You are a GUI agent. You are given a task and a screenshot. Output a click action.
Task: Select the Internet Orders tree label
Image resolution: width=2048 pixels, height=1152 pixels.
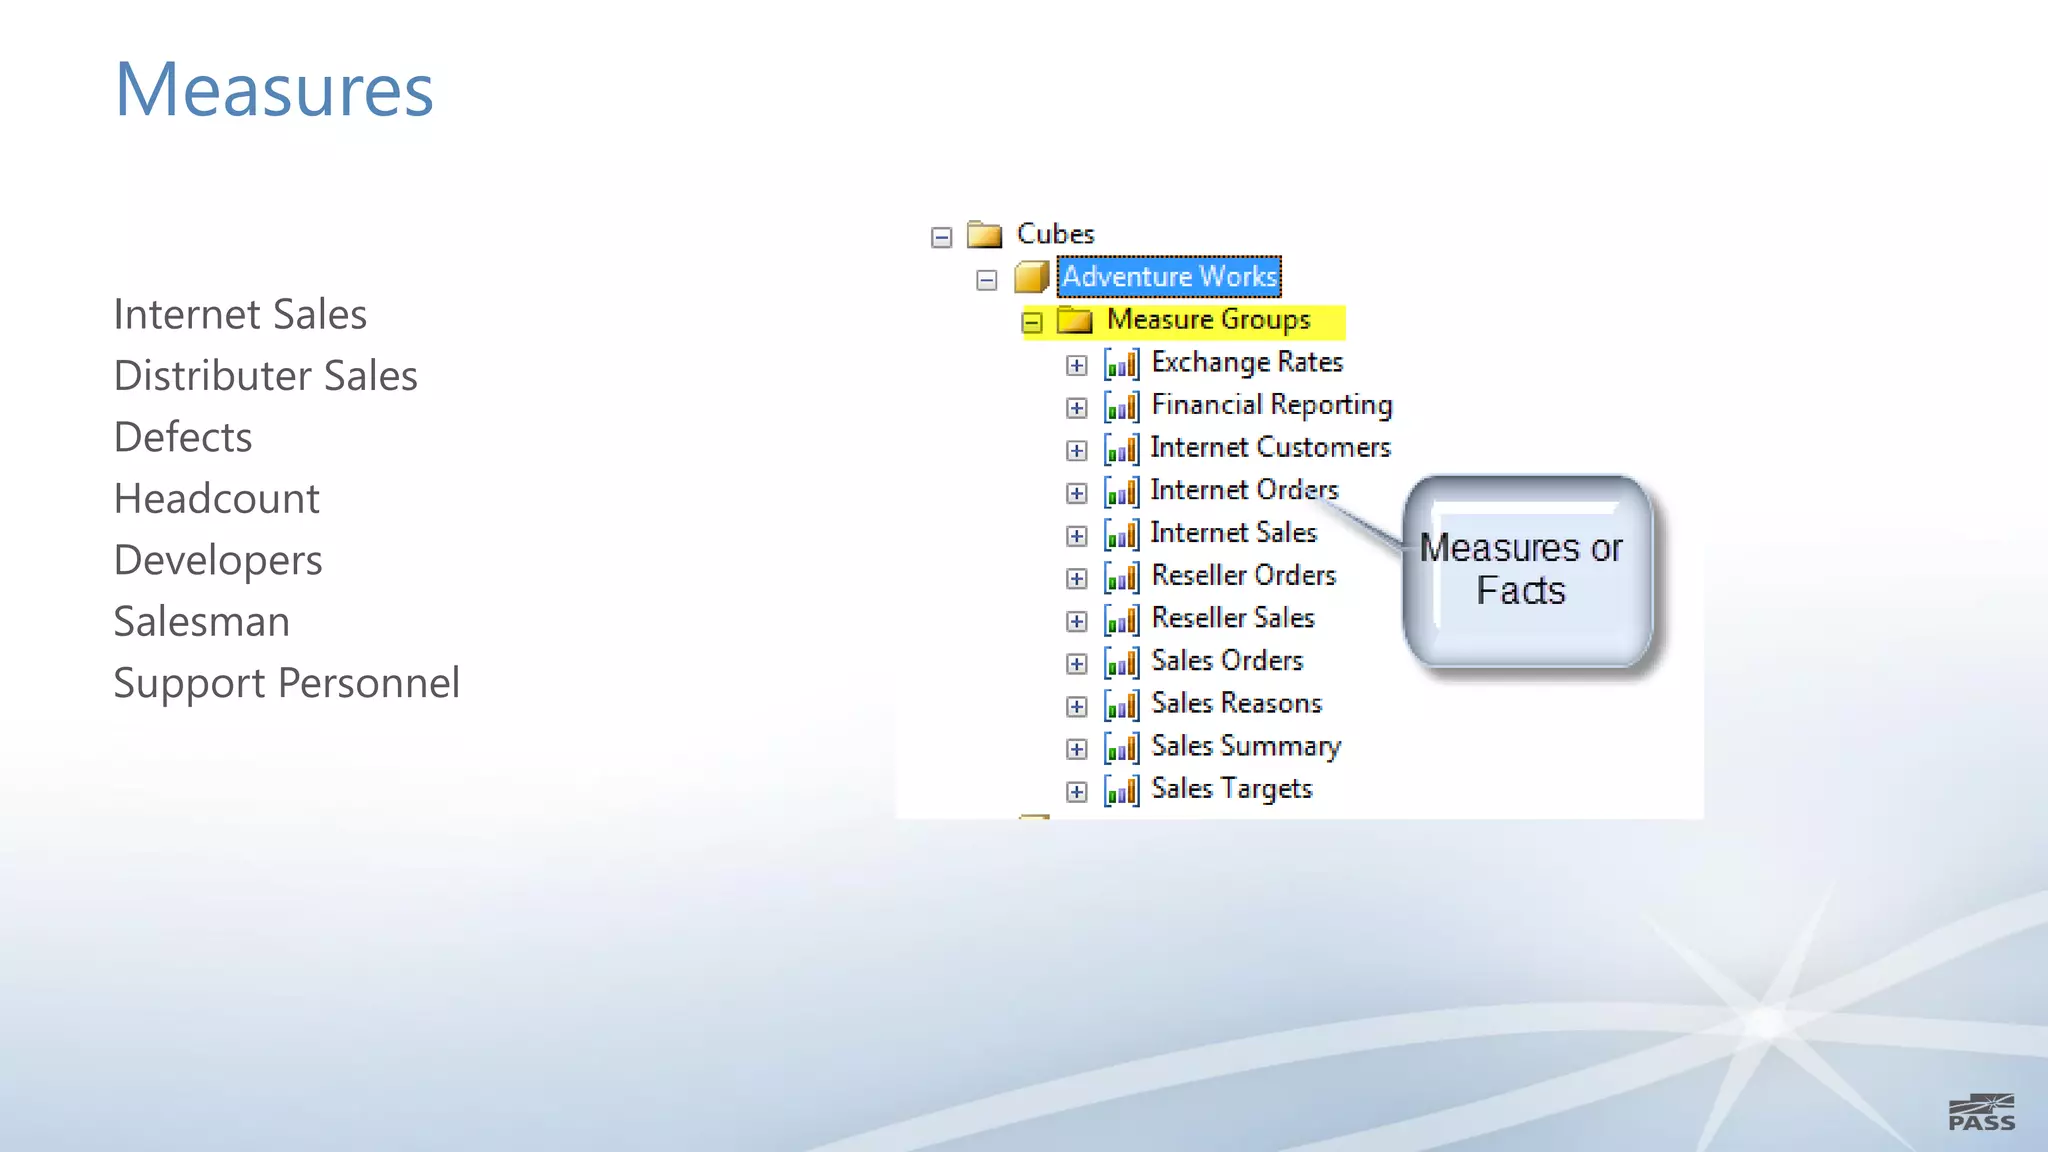(x=1244, y=490)
